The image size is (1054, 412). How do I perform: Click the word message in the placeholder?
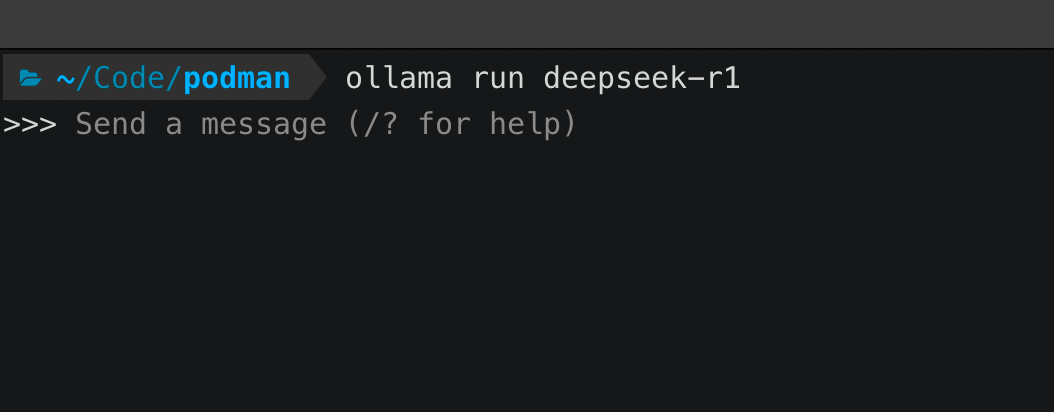[x=263, y=125]
